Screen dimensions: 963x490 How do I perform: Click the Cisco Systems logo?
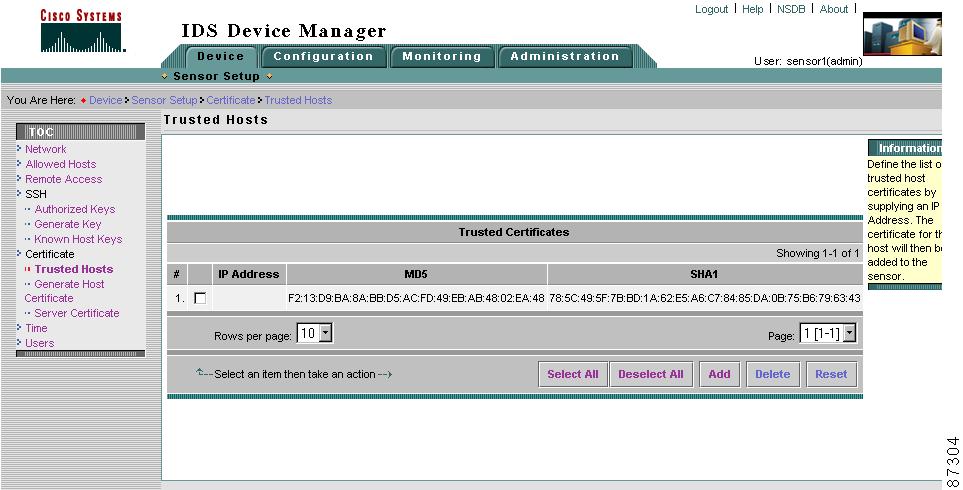(x=82, y=31)
